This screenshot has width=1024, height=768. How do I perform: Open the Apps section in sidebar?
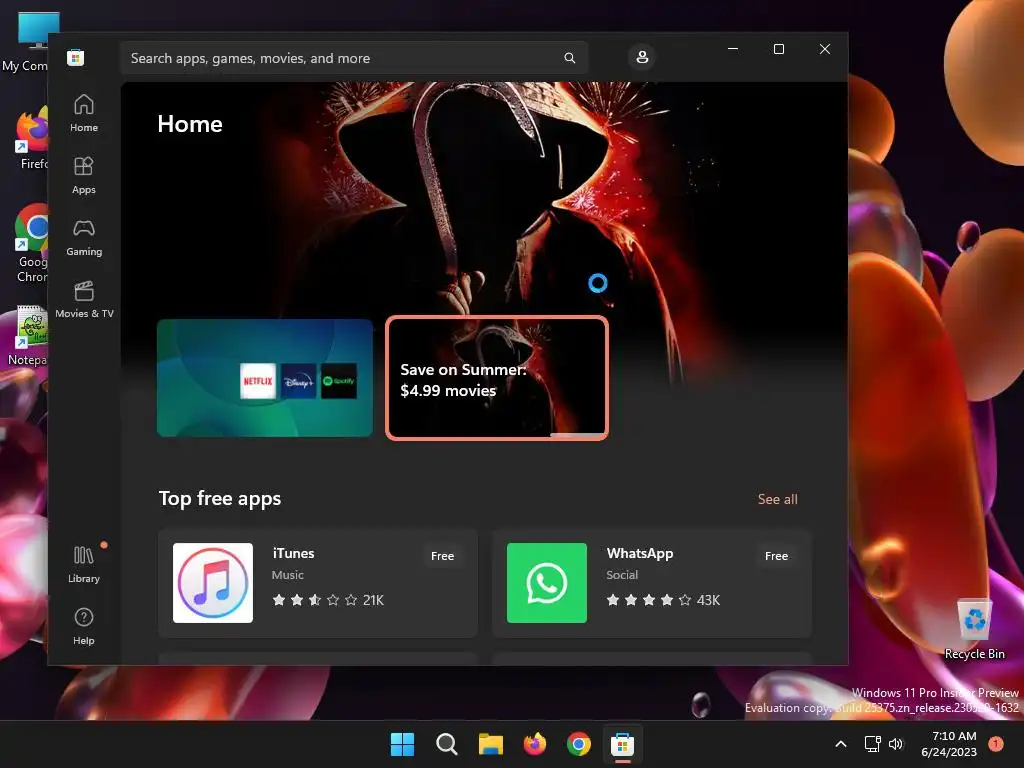[x=84, y=176]
